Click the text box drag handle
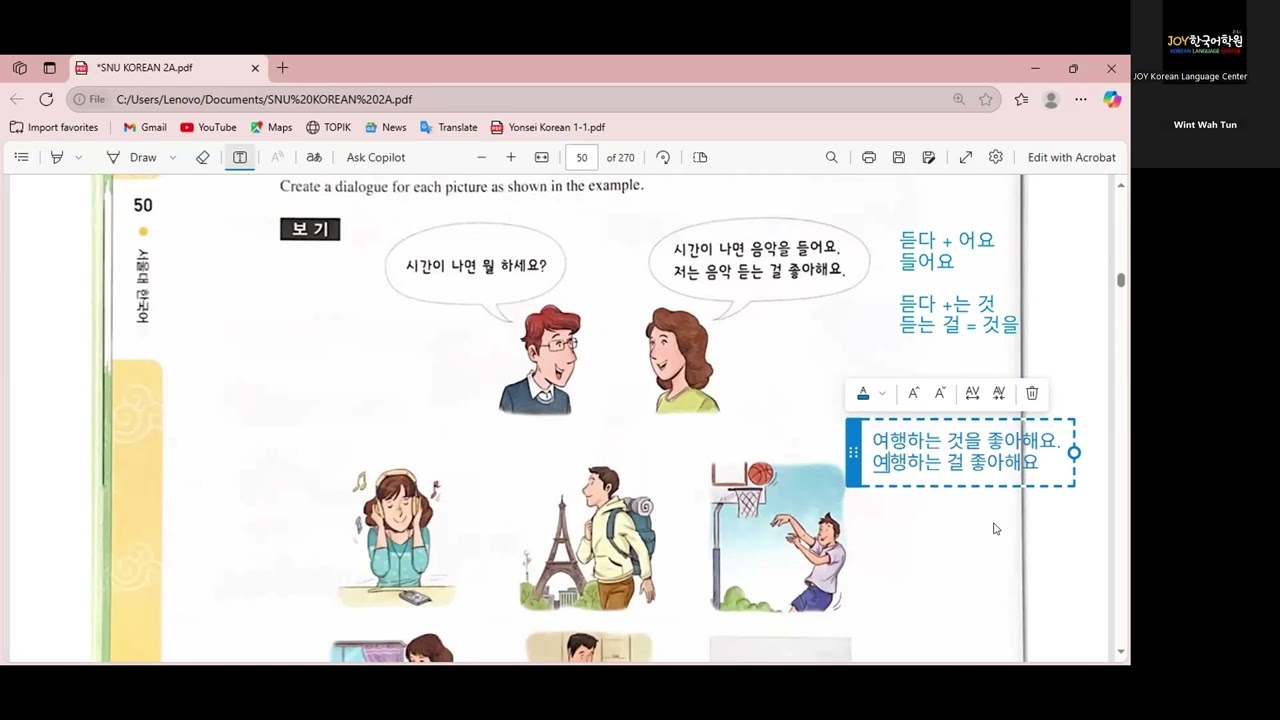Viewport: 1280px width, 720px height. 853,452
